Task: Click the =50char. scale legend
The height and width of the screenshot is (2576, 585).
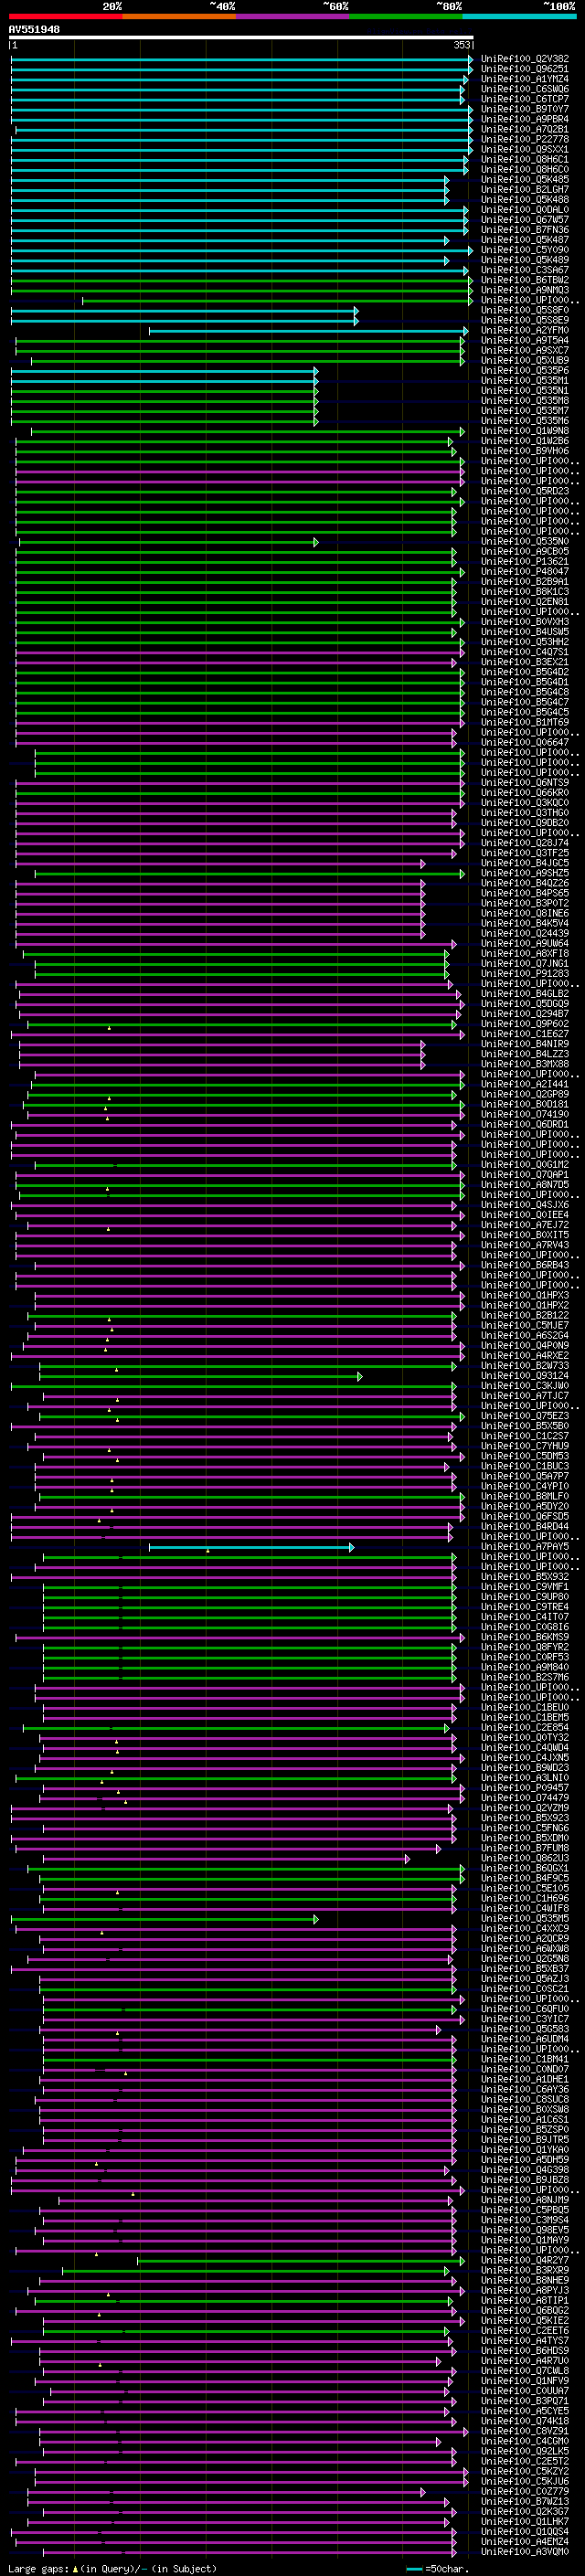Action: tap(436, 2568)
